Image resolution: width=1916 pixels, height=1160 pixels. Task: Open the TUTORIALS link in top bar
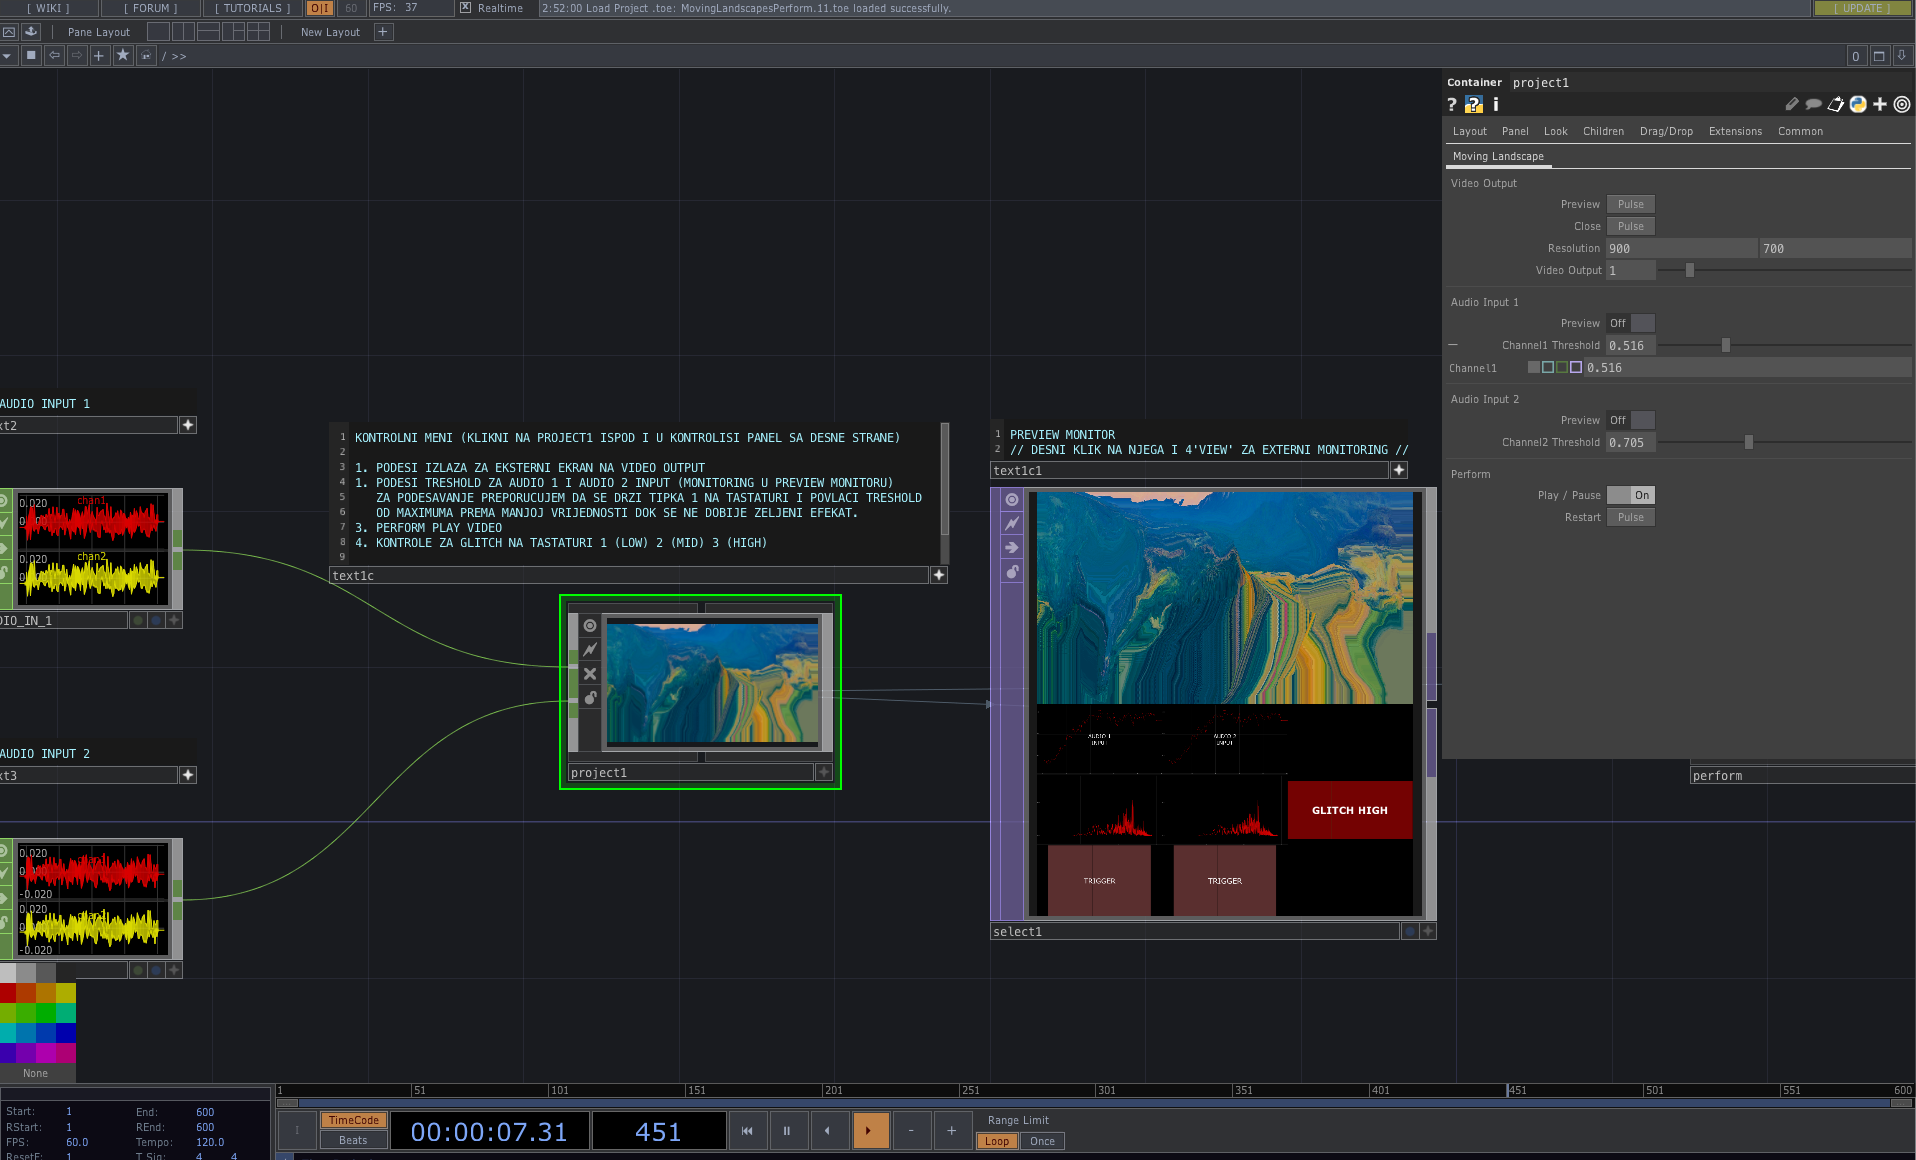pyautogui.click(x=253, y=8)
